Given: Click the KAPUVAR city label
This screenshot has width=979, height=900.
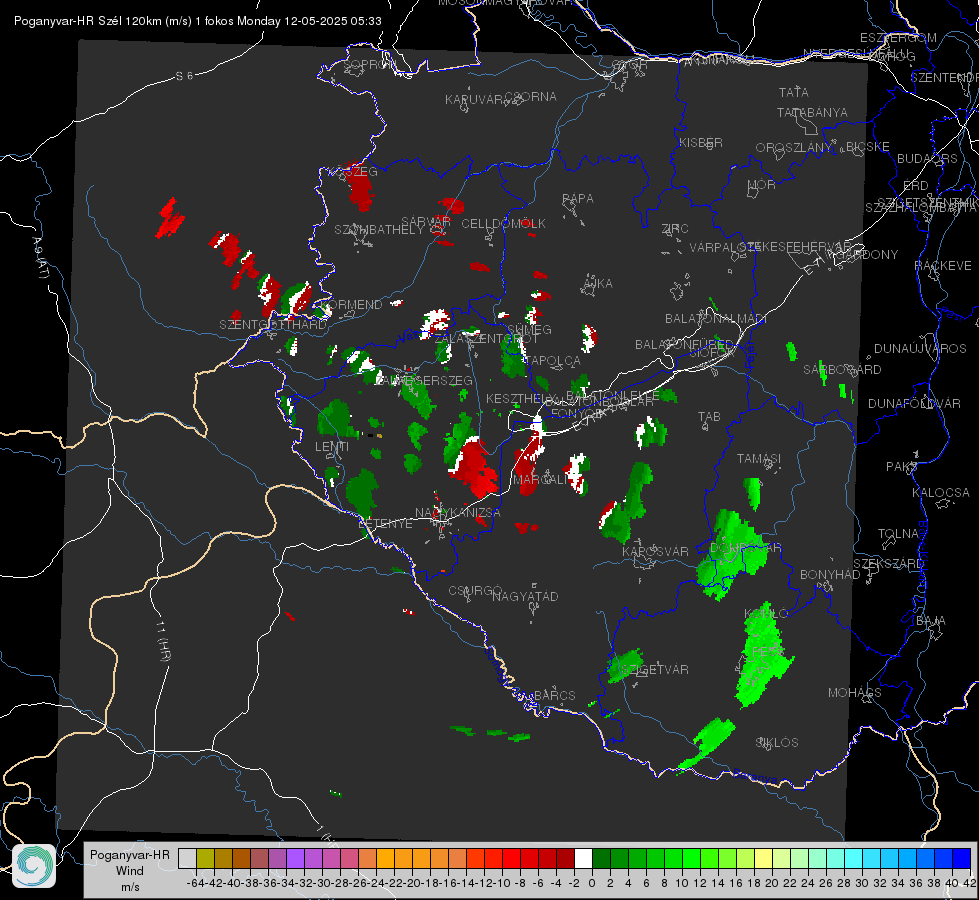Looking at the screenshot, I should tap(474, 100).
